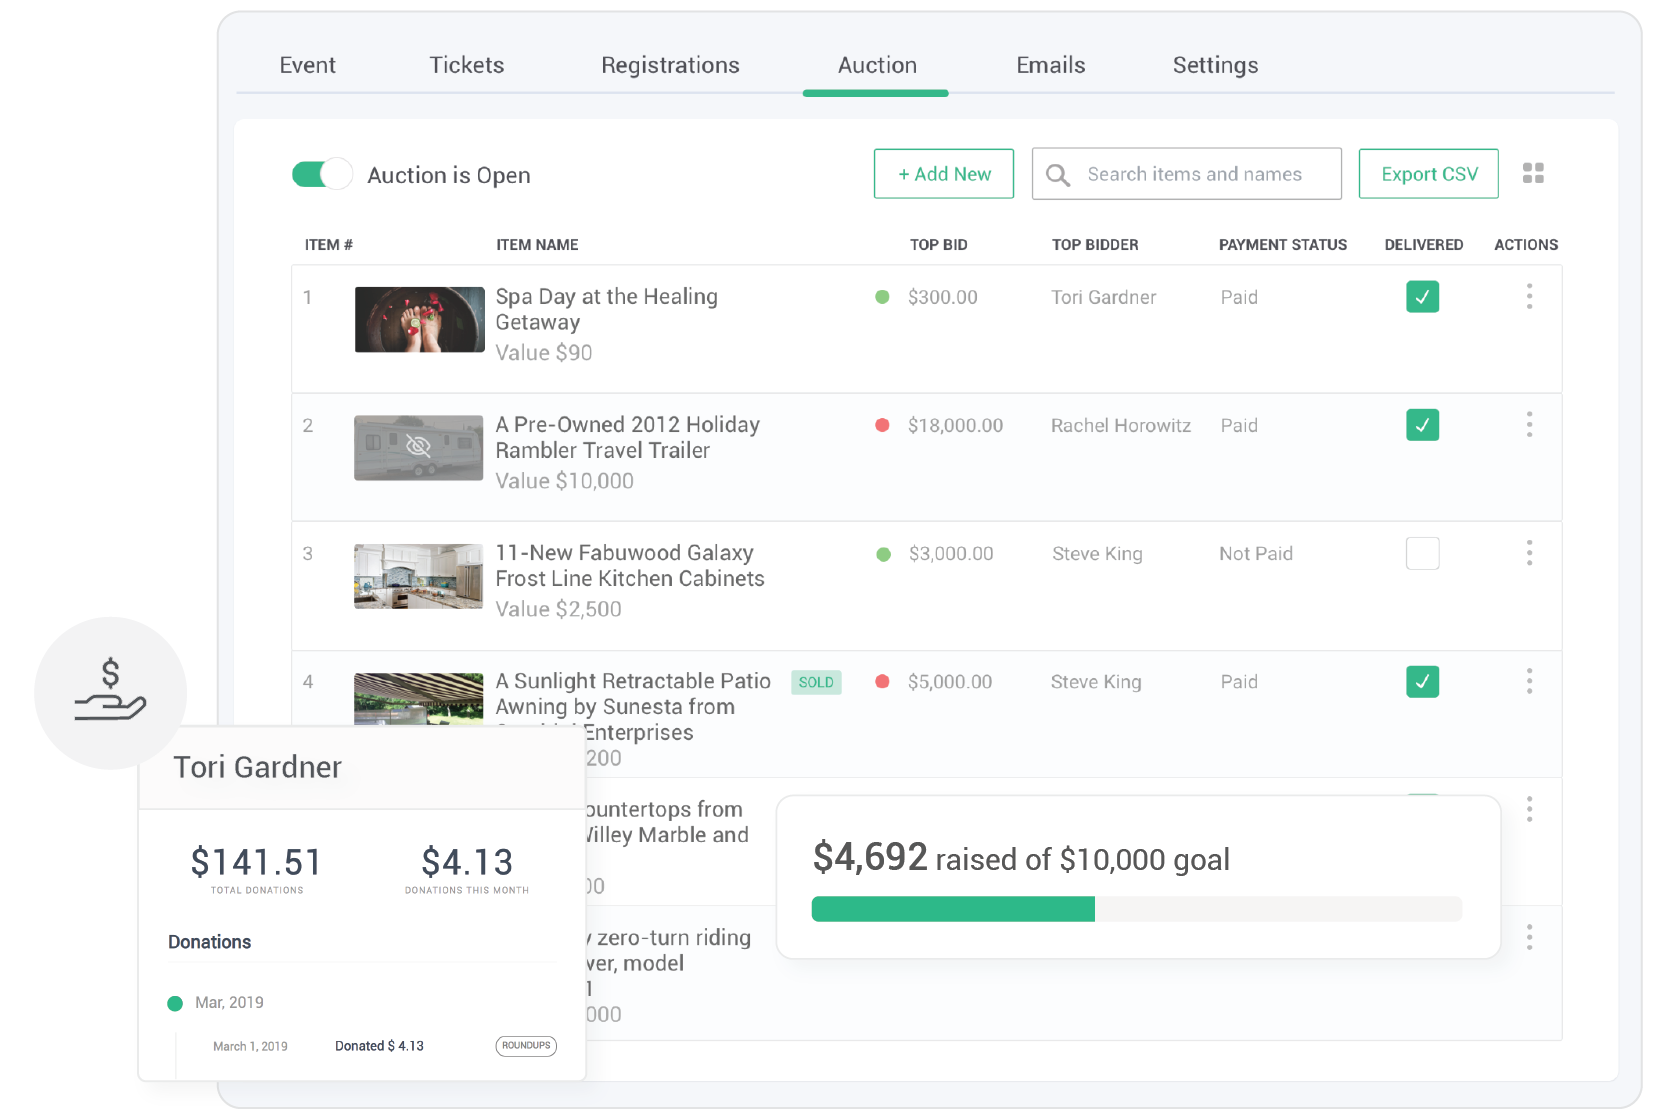Click the + Add New button
The width and height of the screenshot is (1669, 1112).
click(x=944, y=174)
